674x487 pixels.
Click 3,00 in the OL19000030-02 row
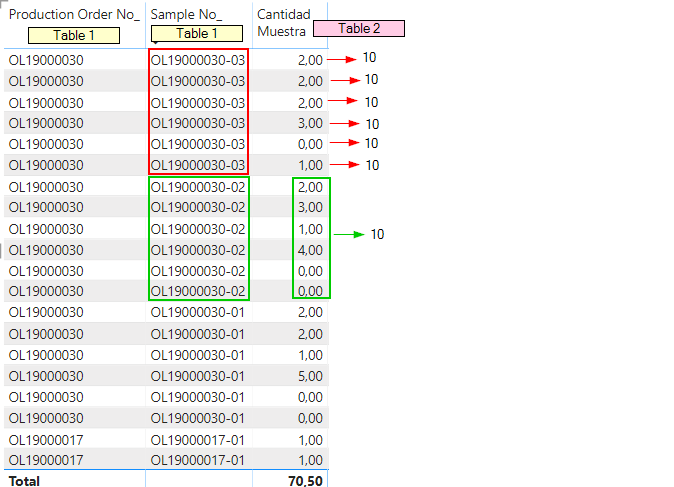tap(310, 207)
